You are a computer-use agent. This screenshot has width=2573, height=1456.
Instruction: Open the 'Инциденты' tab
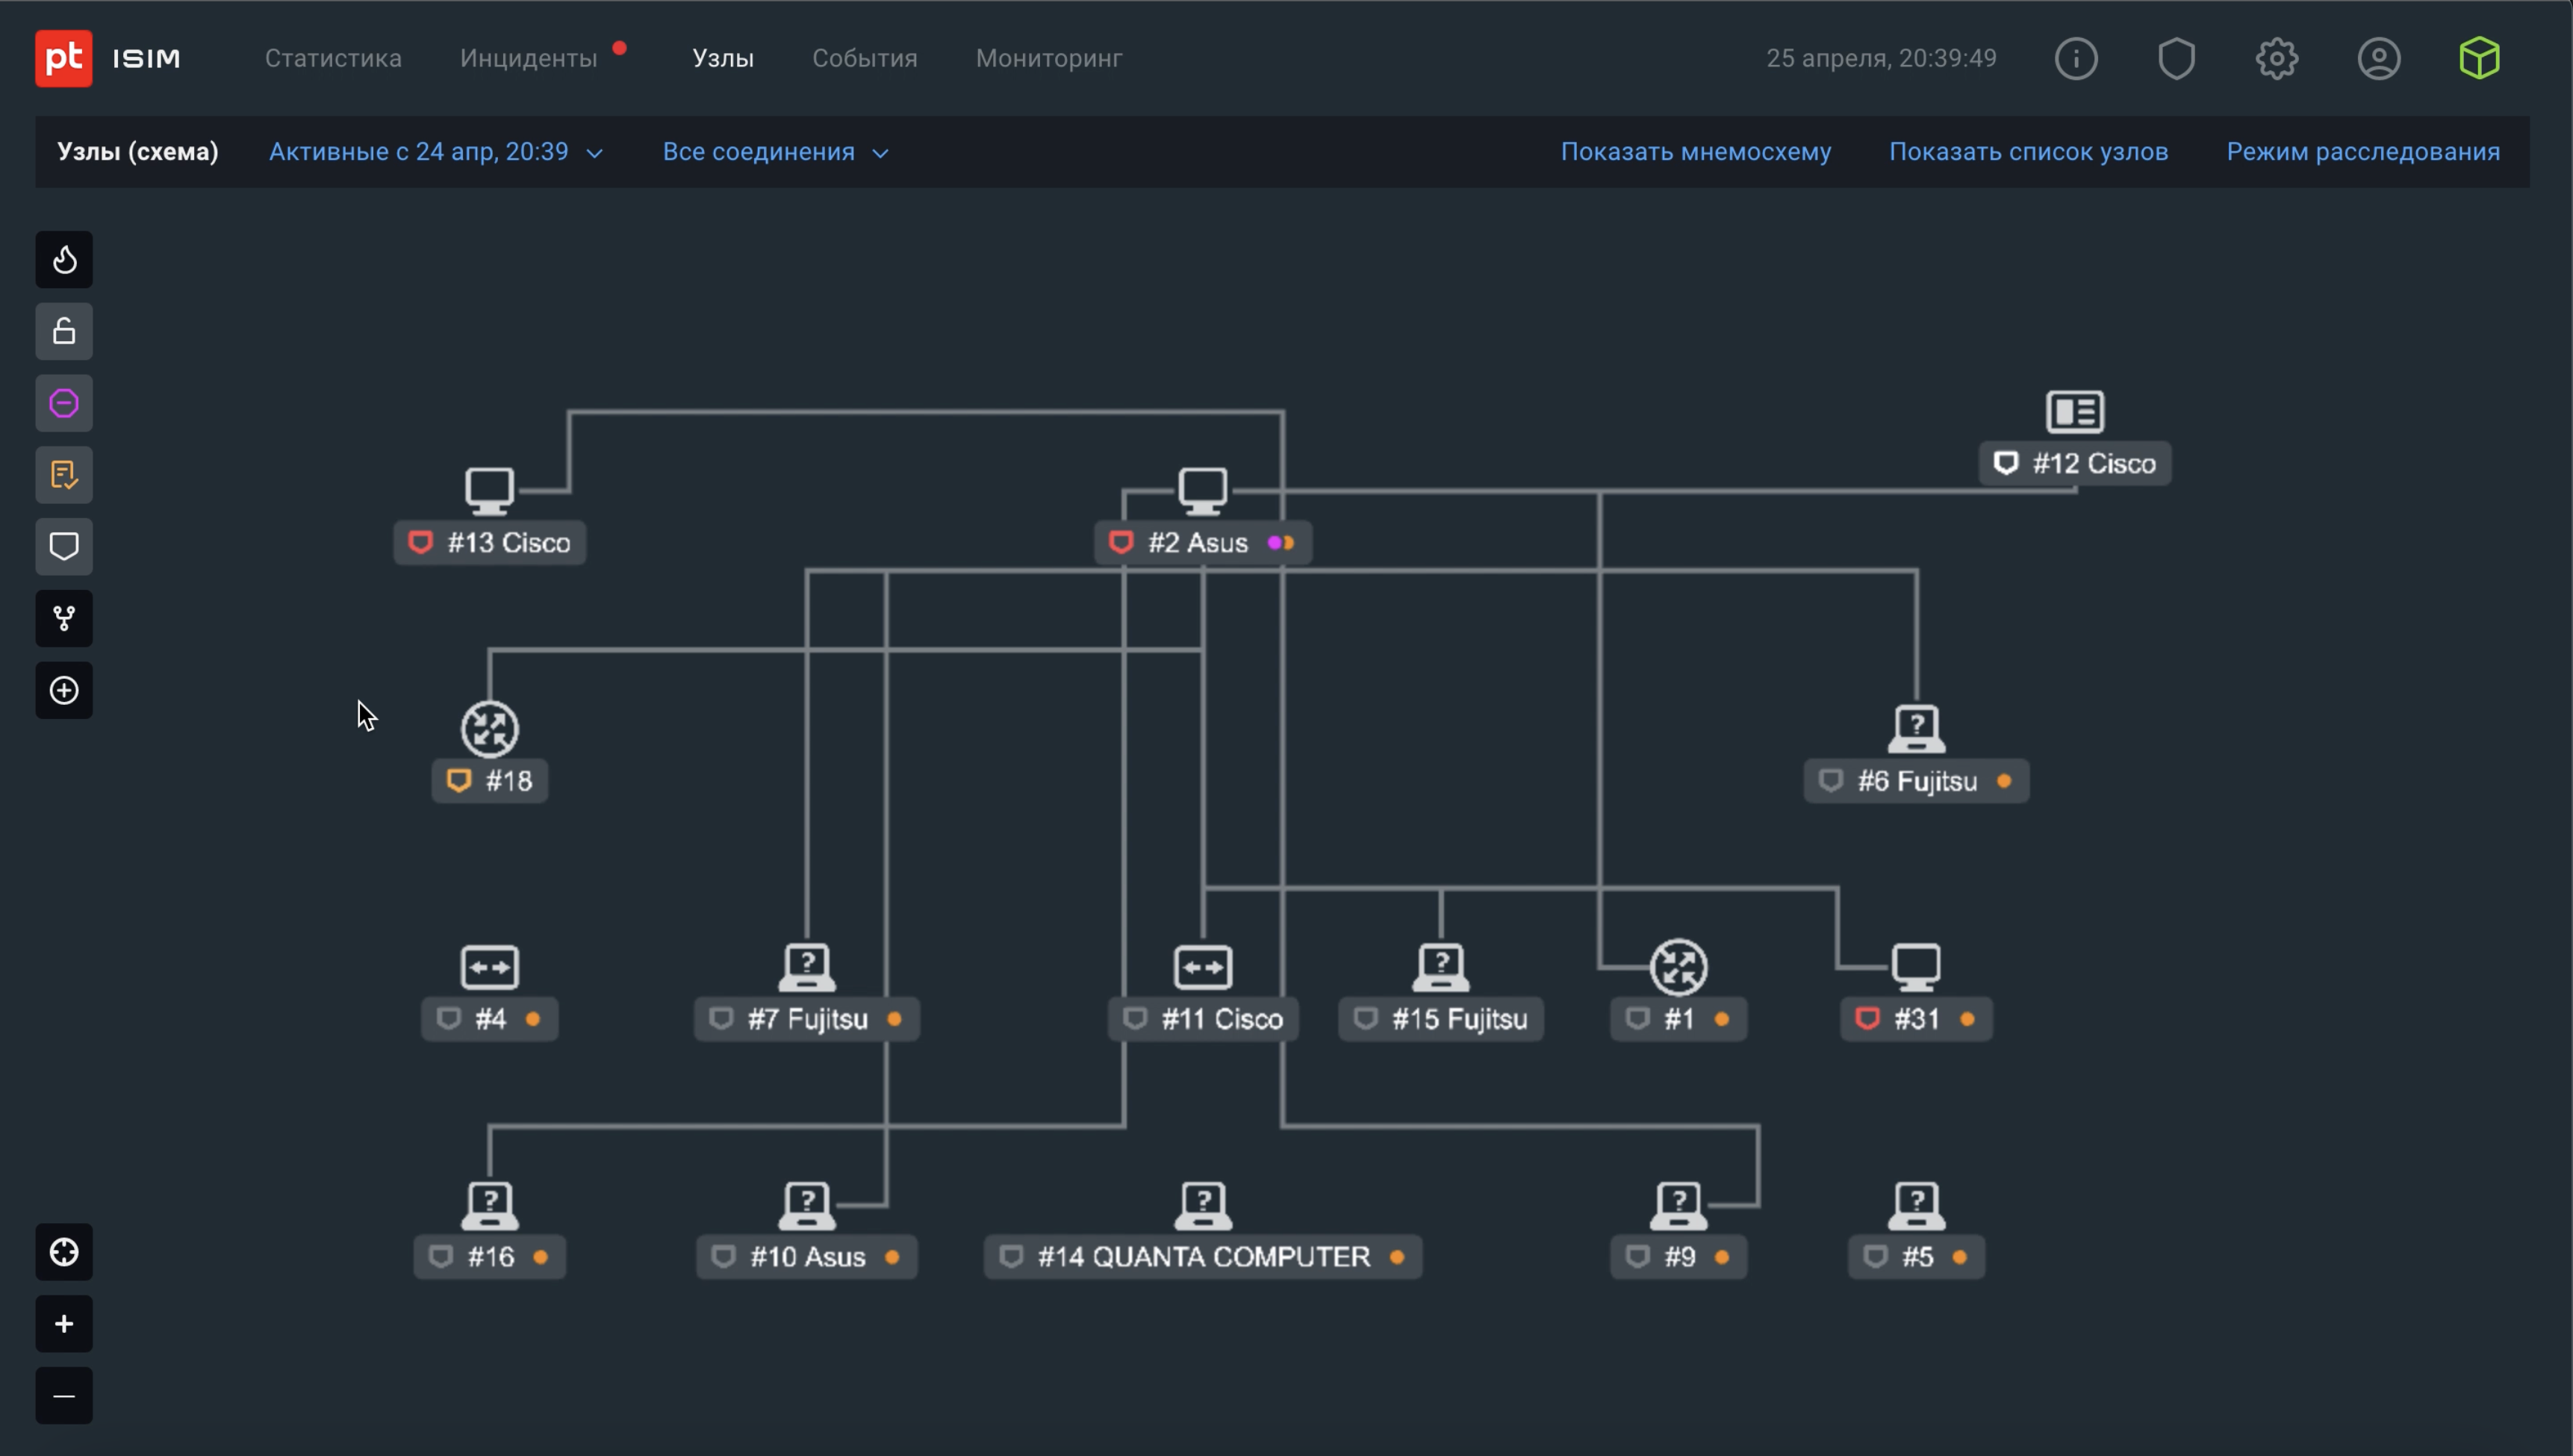click(x=528, y=58)
